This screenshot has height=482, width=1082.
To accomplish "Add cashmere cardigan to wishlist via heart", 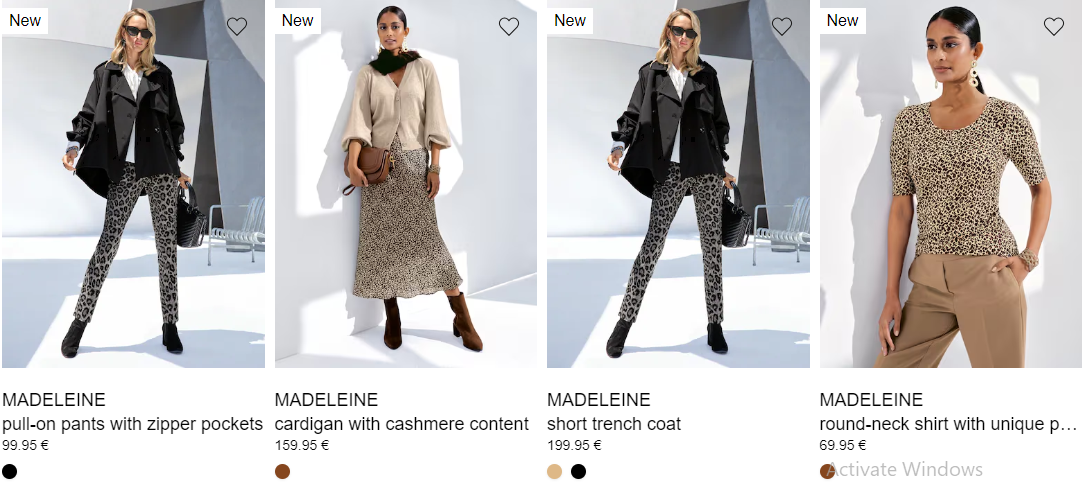I will (x=509, y=26).
